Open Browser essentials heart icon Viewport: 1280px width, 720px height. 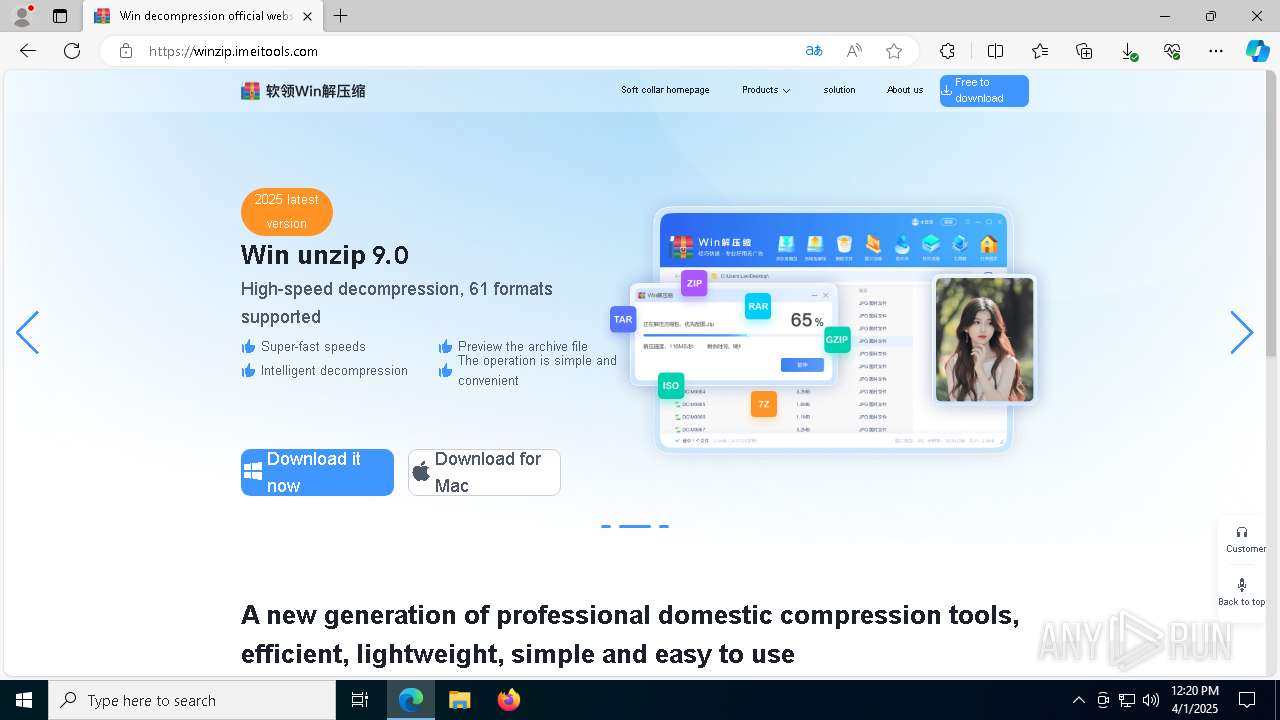pos(1172,51)
